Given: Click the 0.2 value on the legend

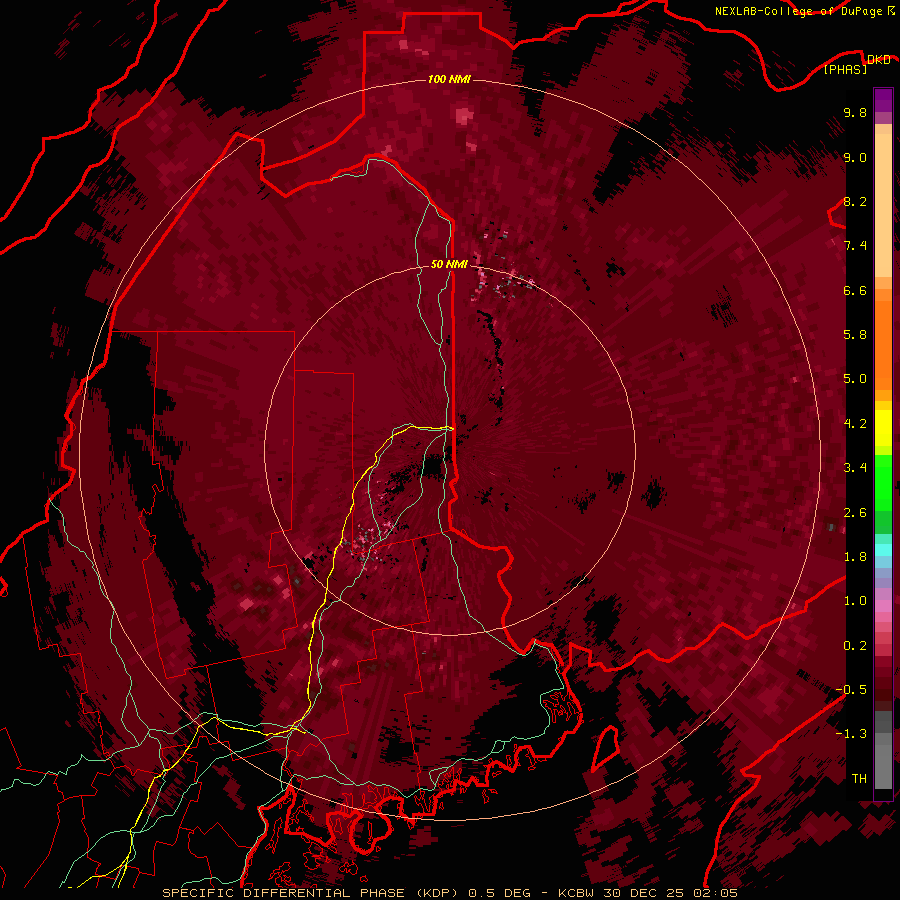Looking at the screenshot, I should [855, 646].
